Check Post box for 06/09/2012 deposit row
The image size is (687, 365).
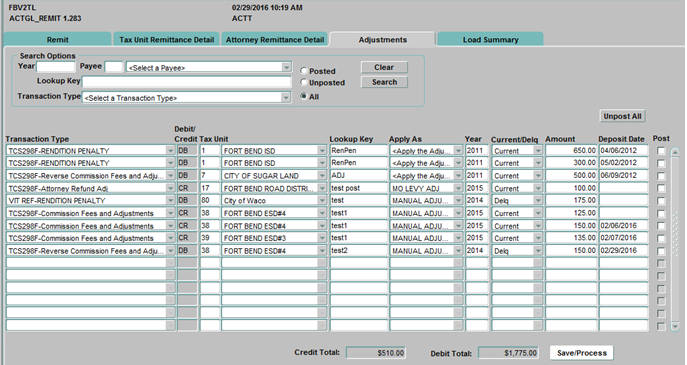point(661,176)
